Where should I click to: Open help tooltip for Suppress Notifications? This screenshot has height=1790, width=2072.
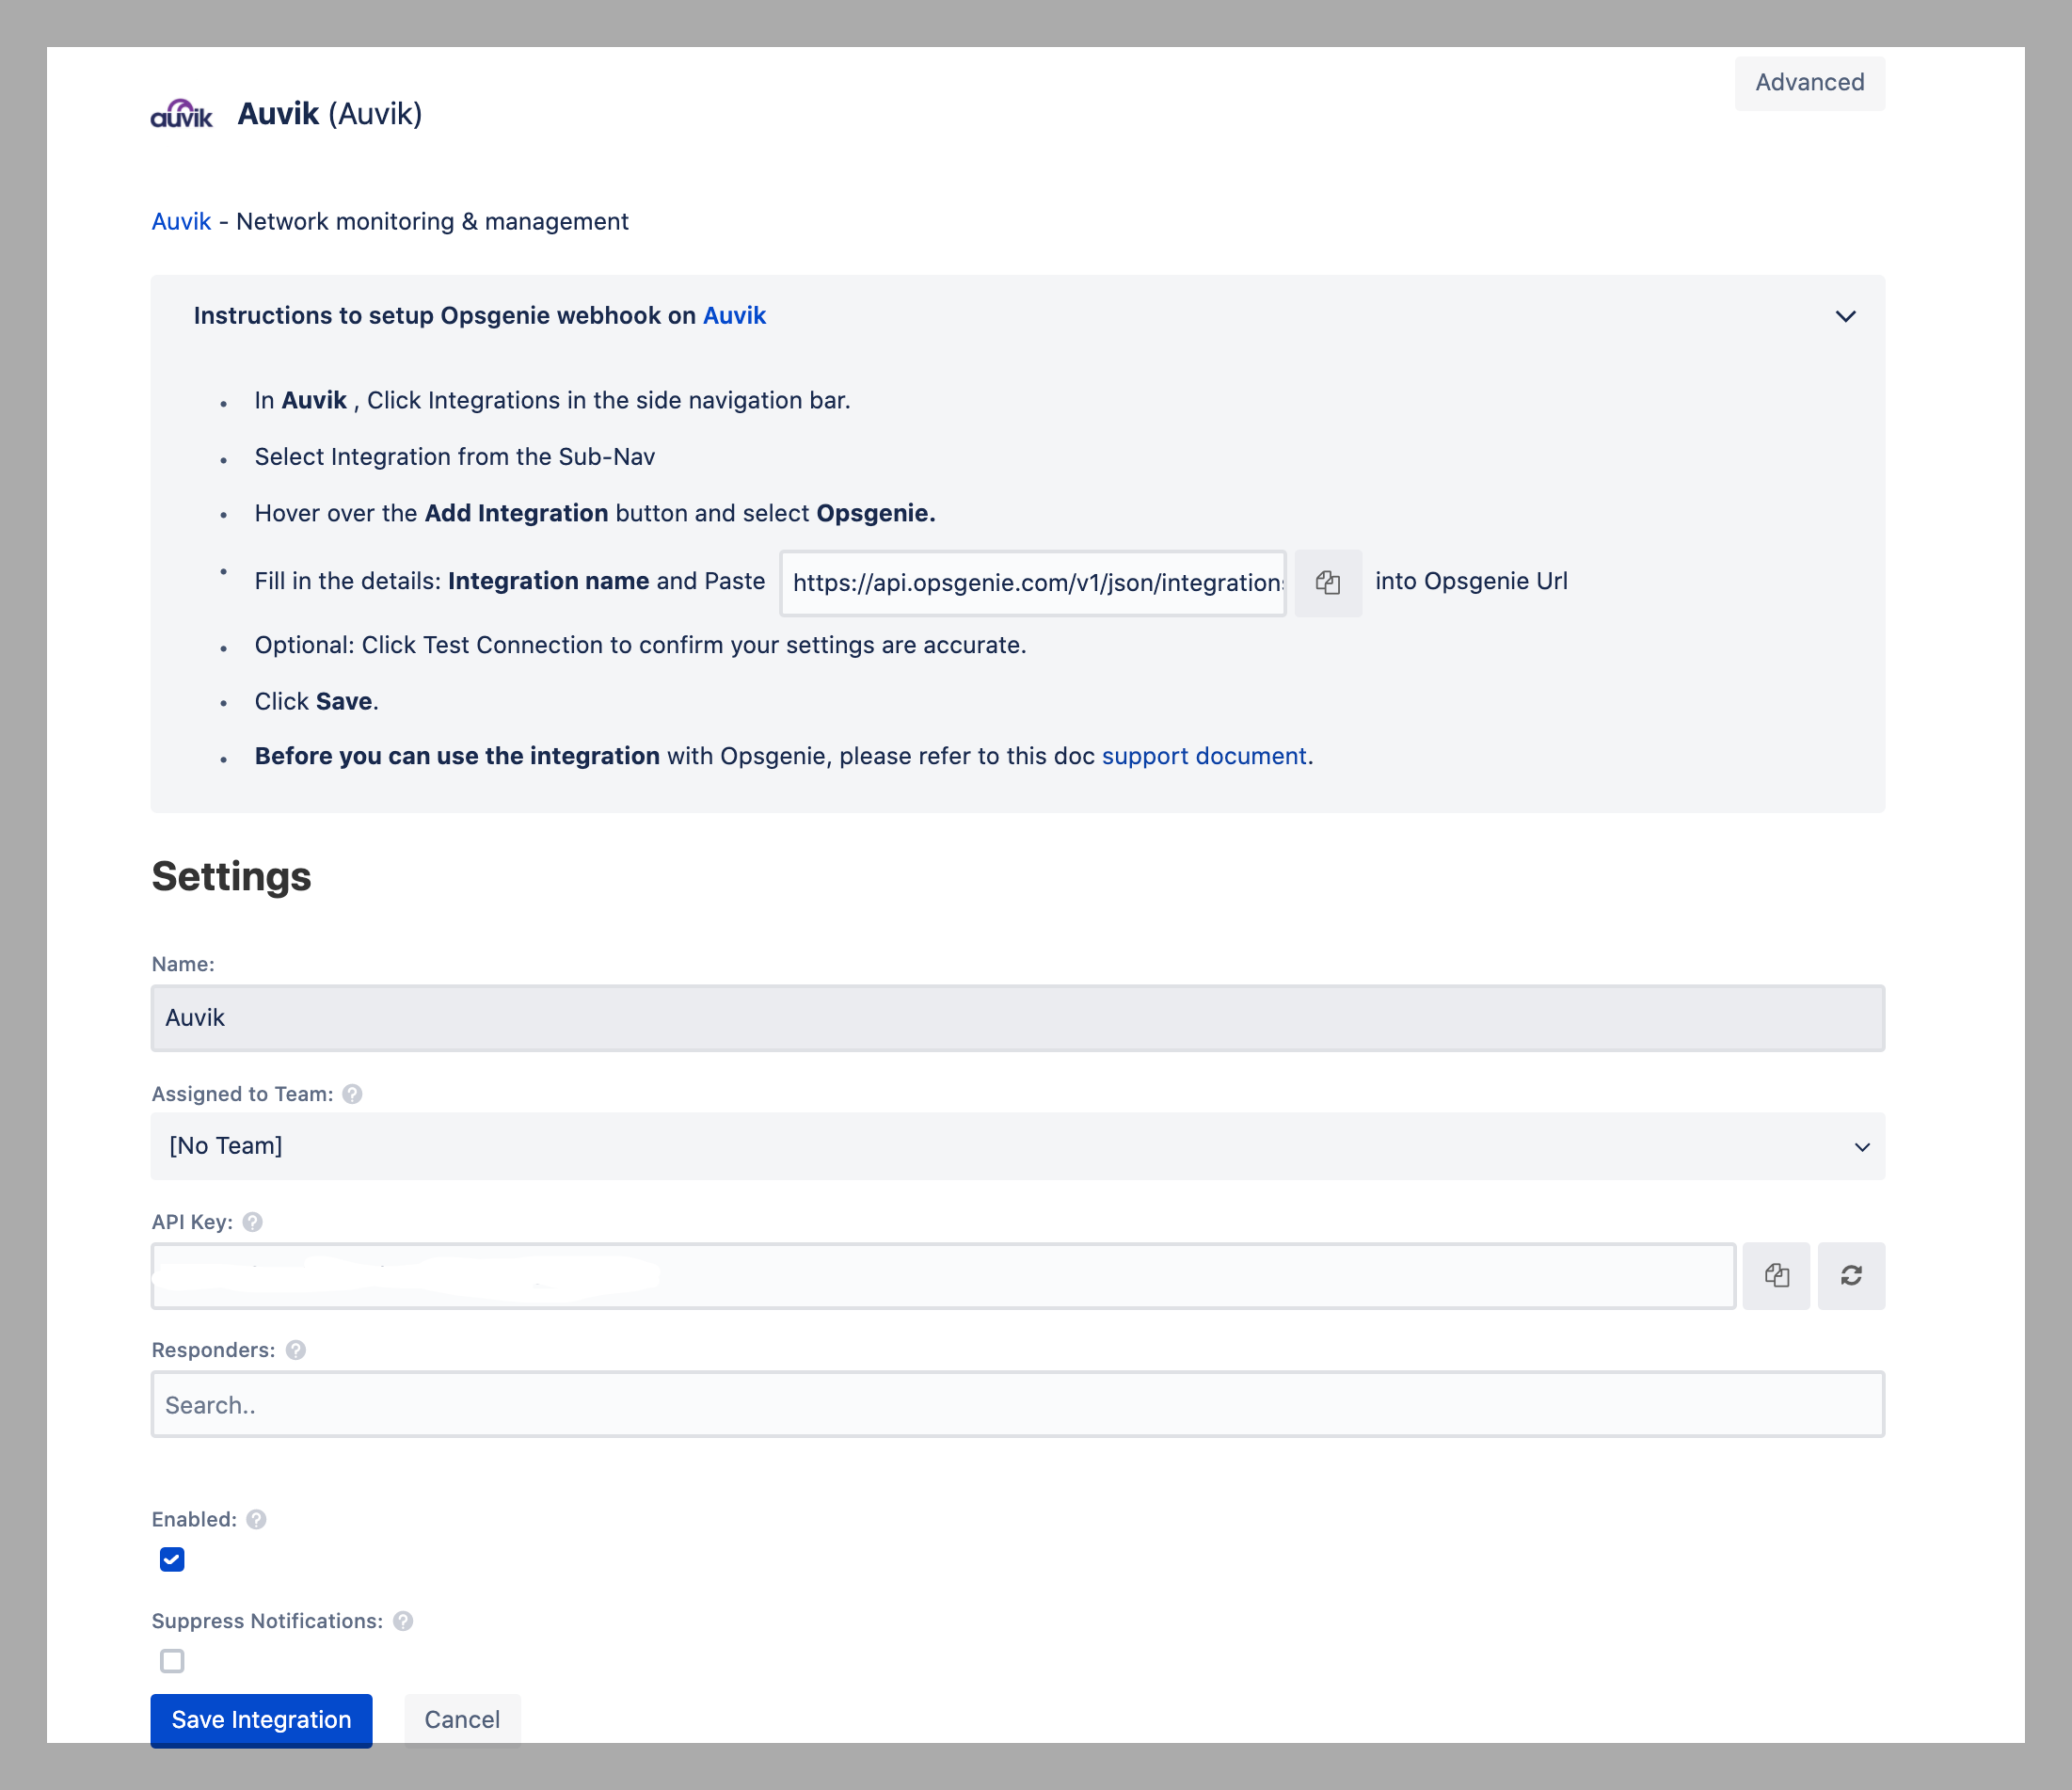(403, 1621)
